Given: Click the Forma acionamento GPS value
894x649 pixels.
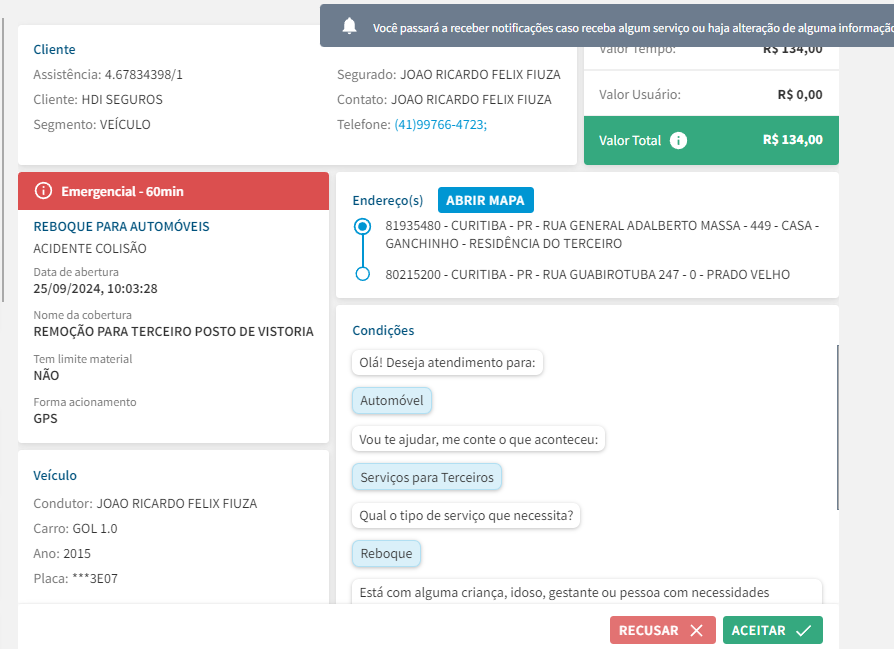Looking at the screenshot, I should tap(46, 419).
